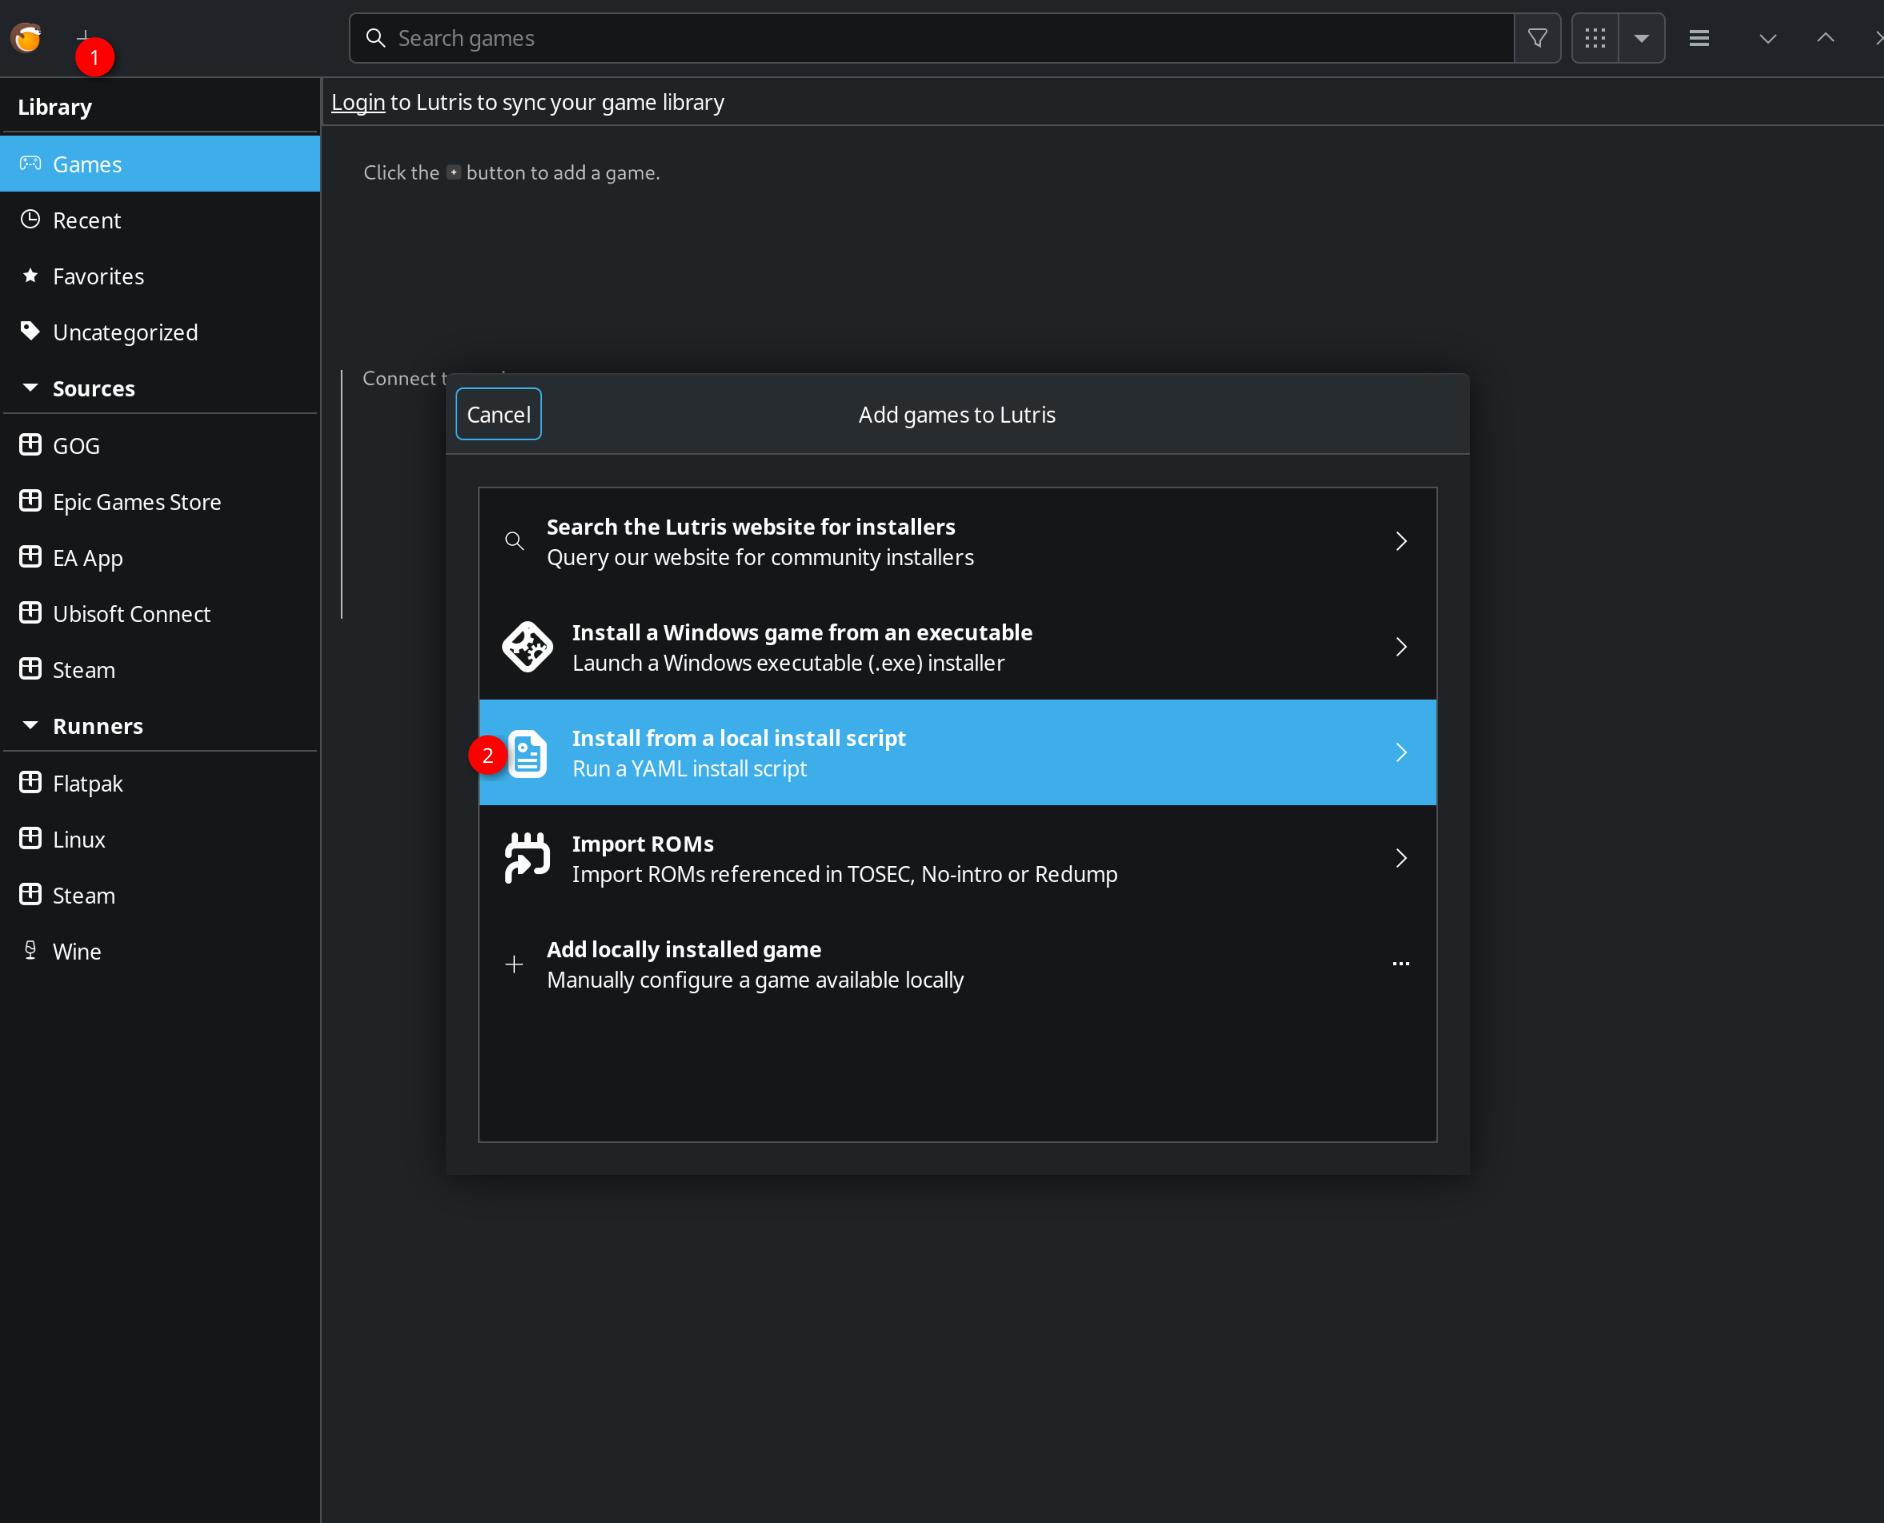The image size is (1884, 1523).
Task: Click the Import ROMs icon
Action: click(527, 858)
